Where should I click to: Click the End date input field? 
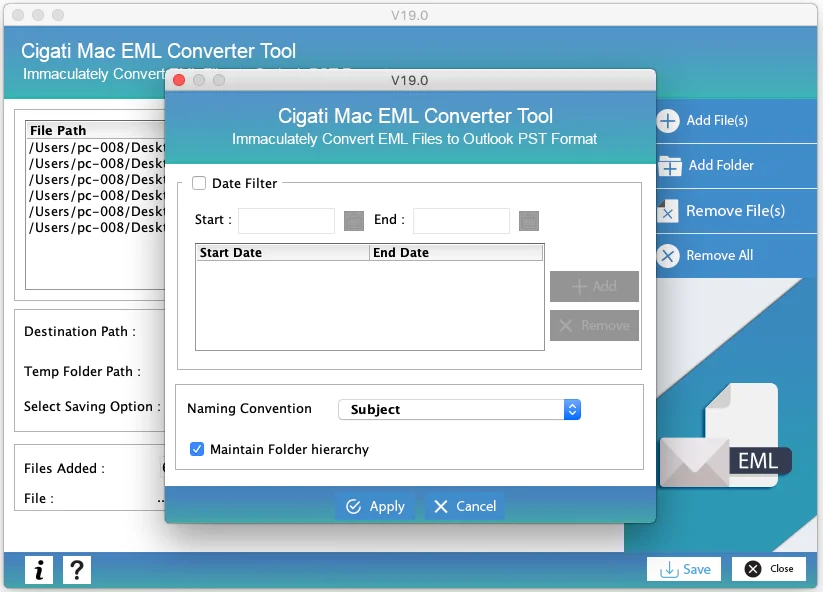click(461, 221)
